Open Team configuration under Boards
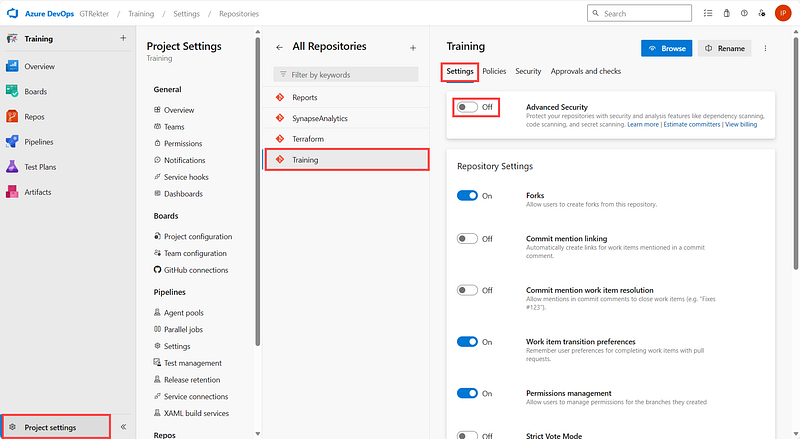Screen dimensions: 800x439 coord(190,253)
